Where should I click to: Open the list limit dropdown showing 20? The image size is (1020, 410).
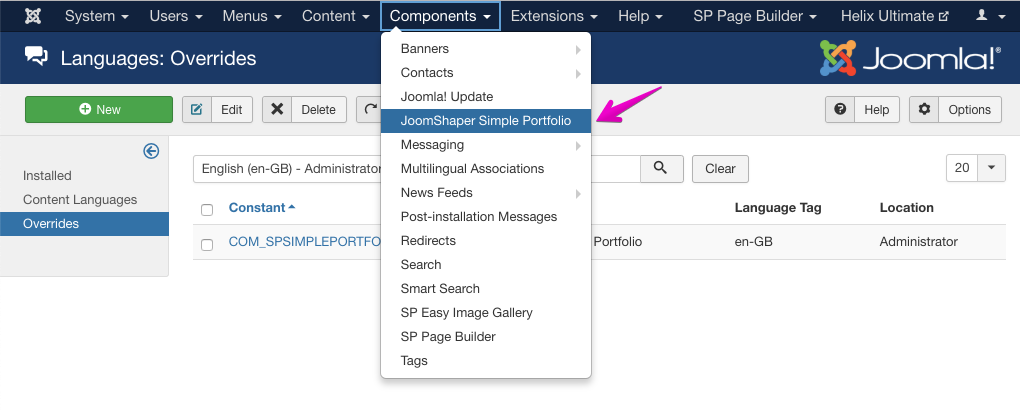coord(975,168)
